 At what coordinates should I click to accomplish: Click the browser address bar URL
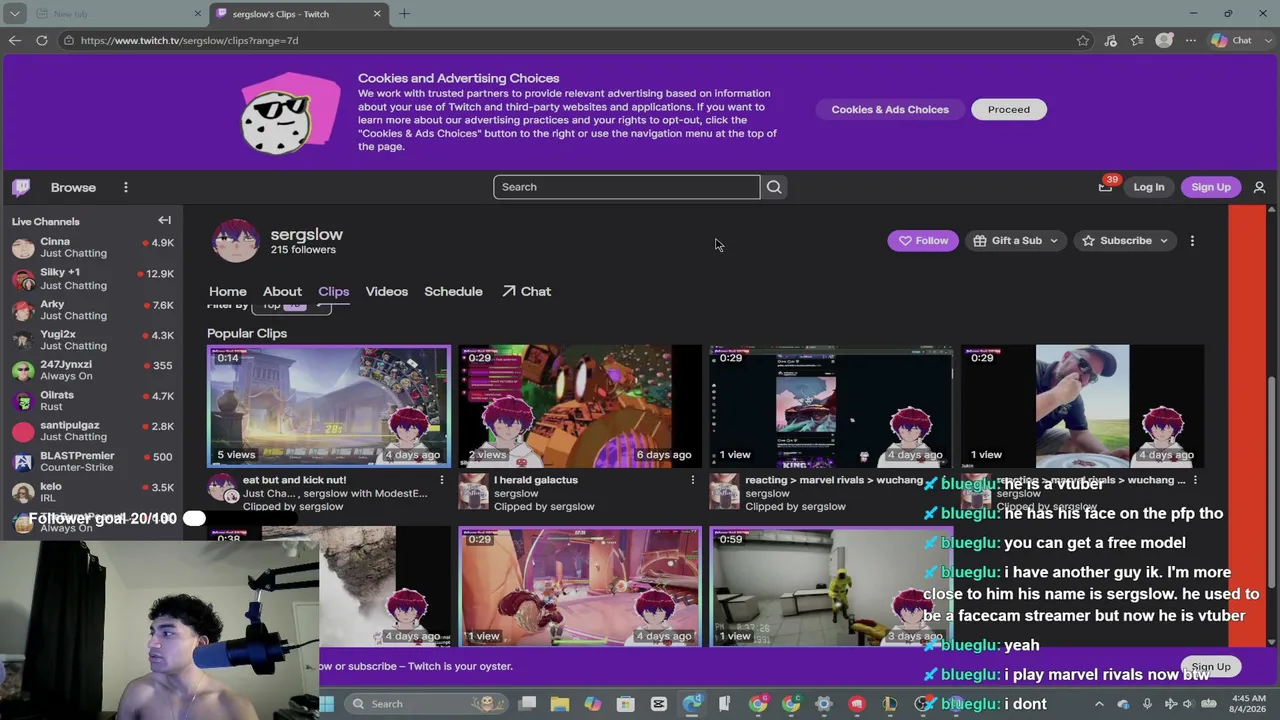189,41
